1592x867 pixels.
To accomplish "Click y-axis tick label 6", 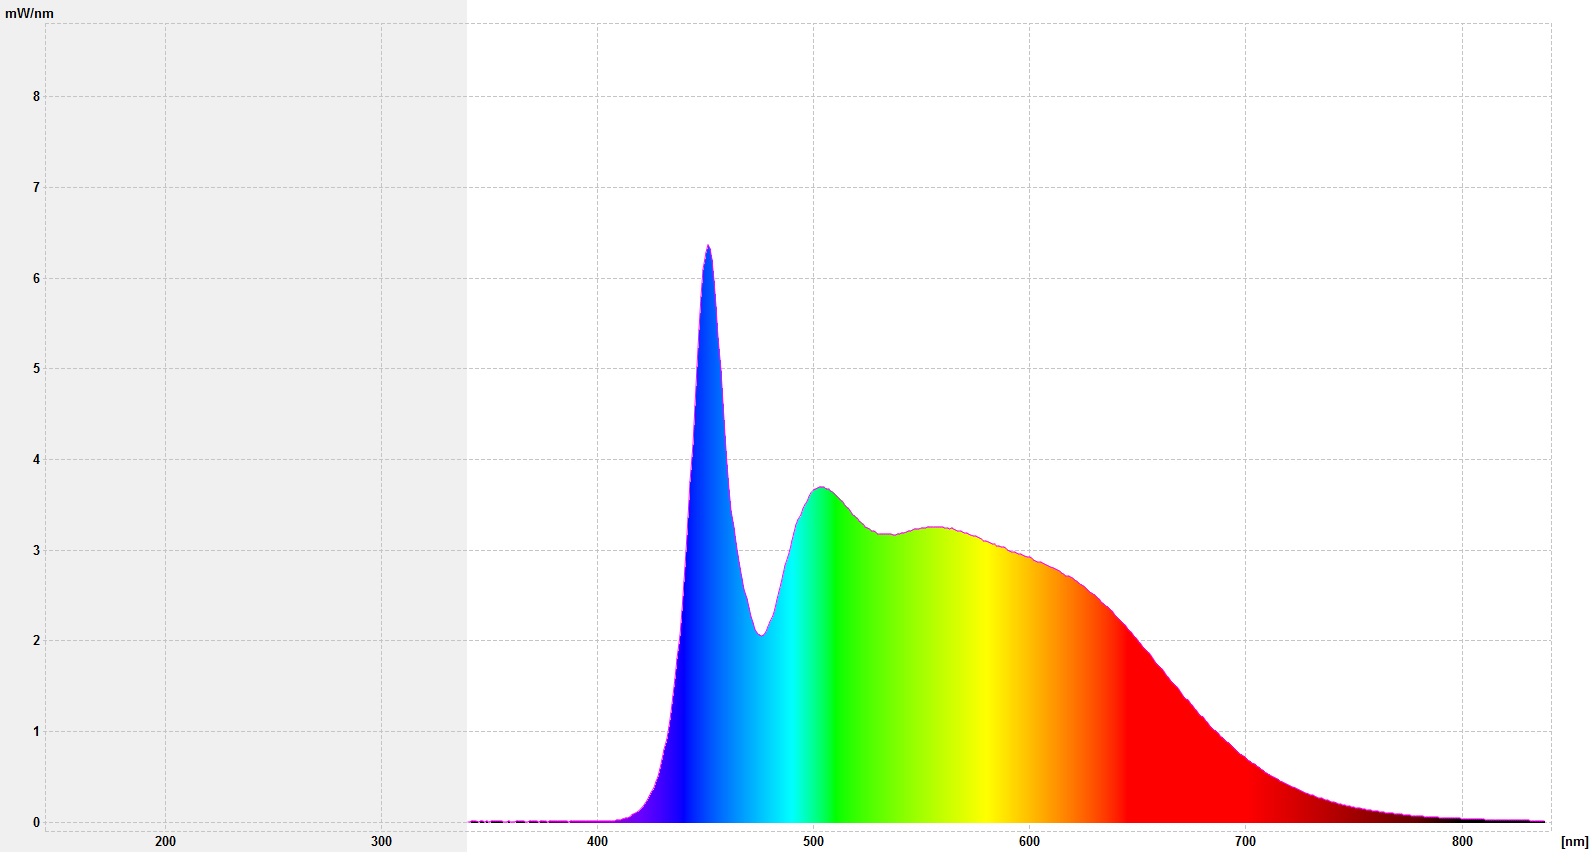I will (x=37, y=278).
